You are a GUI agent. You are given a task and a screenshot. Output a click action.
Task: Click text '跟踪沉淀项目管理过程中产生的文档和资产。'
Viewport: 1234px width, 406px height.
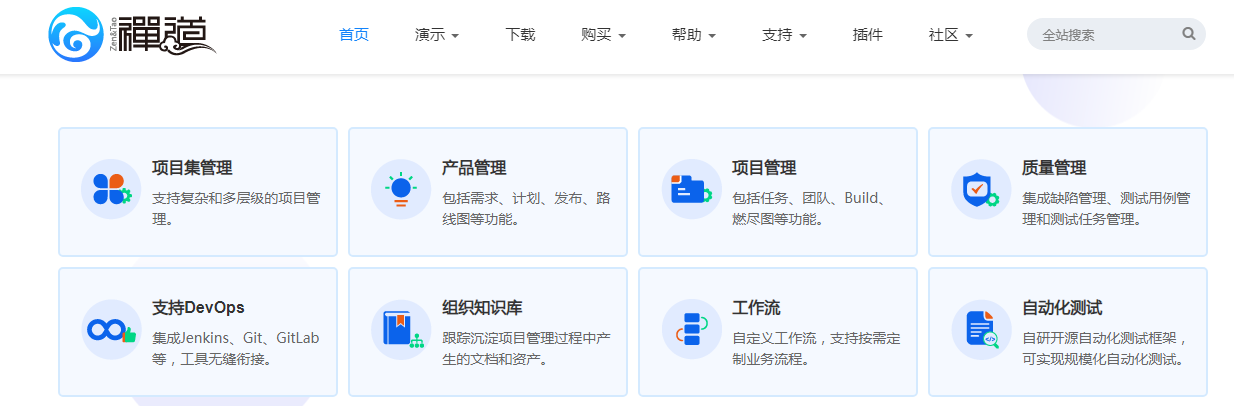coord(526,348)
